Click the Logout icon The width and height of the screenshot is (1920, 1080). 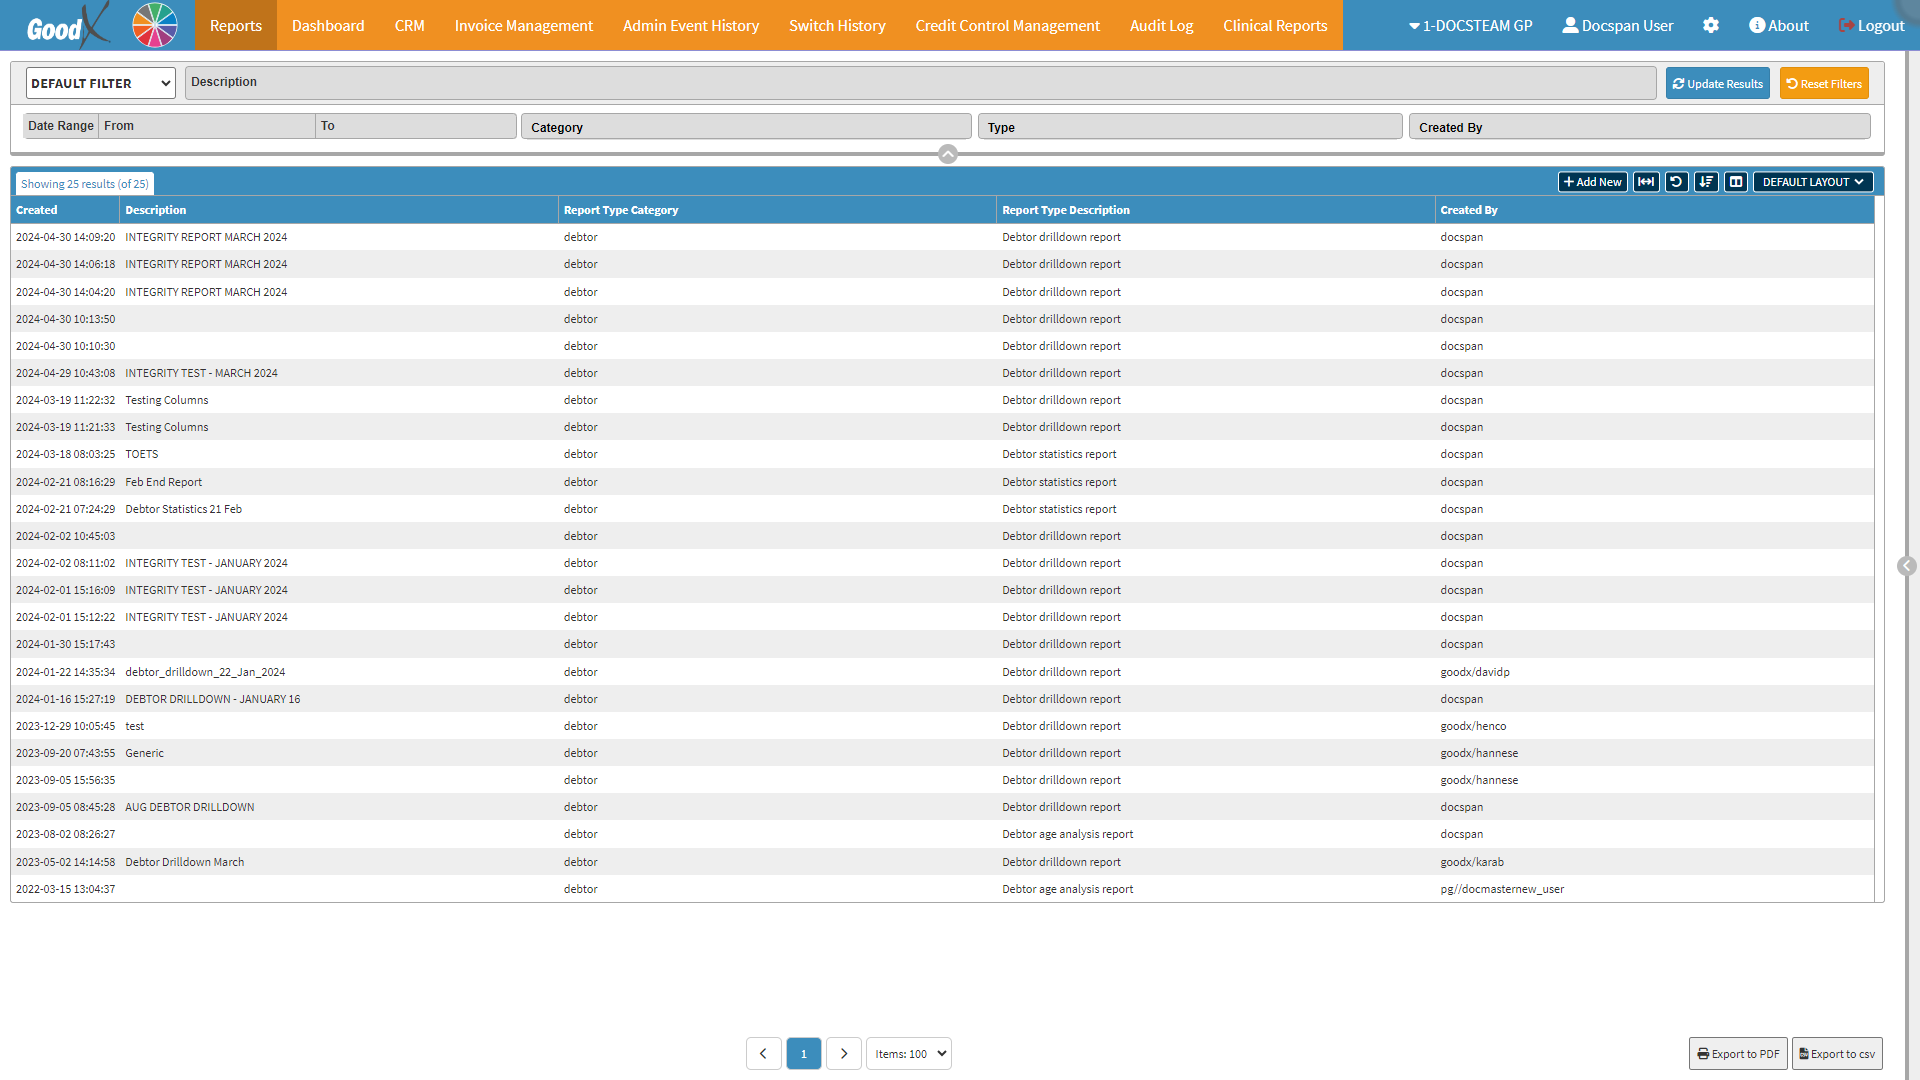1846,25
